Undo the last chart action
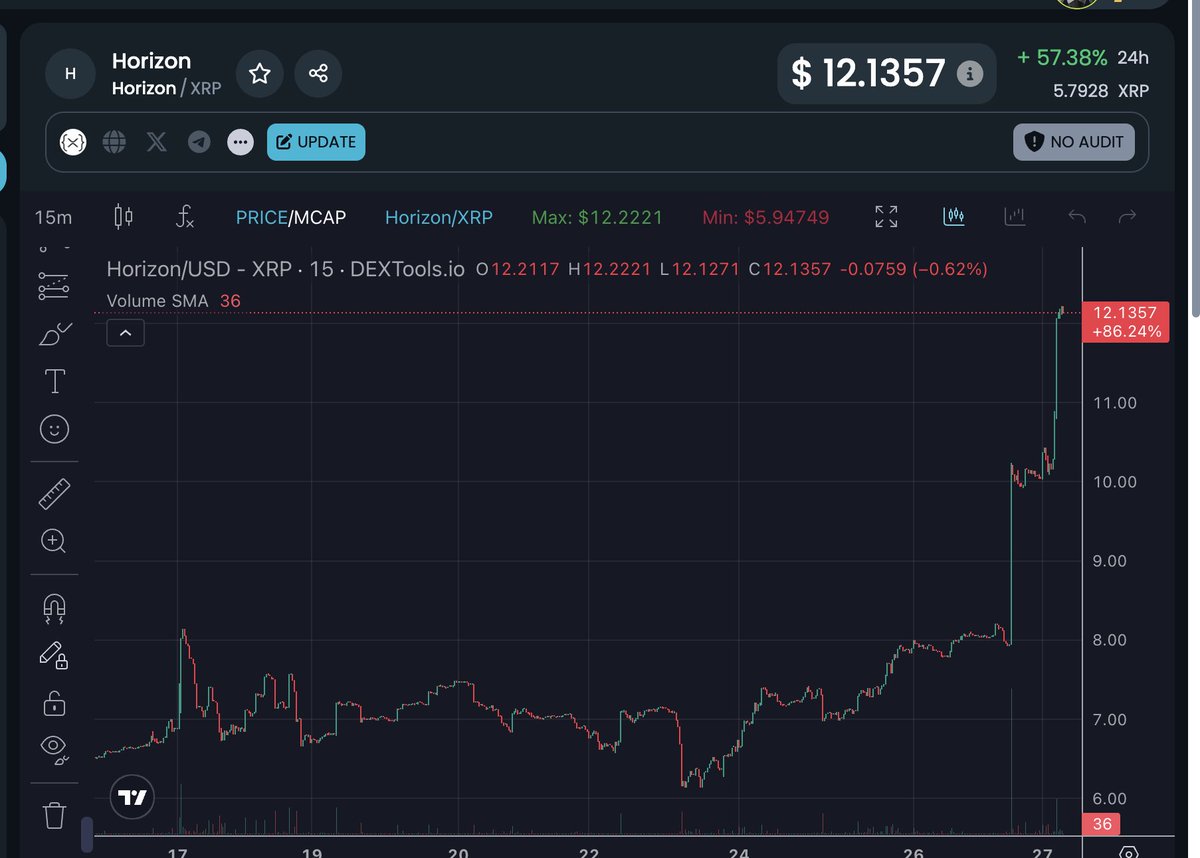Screen dimensions: 1200x858 click(1077, 216)
